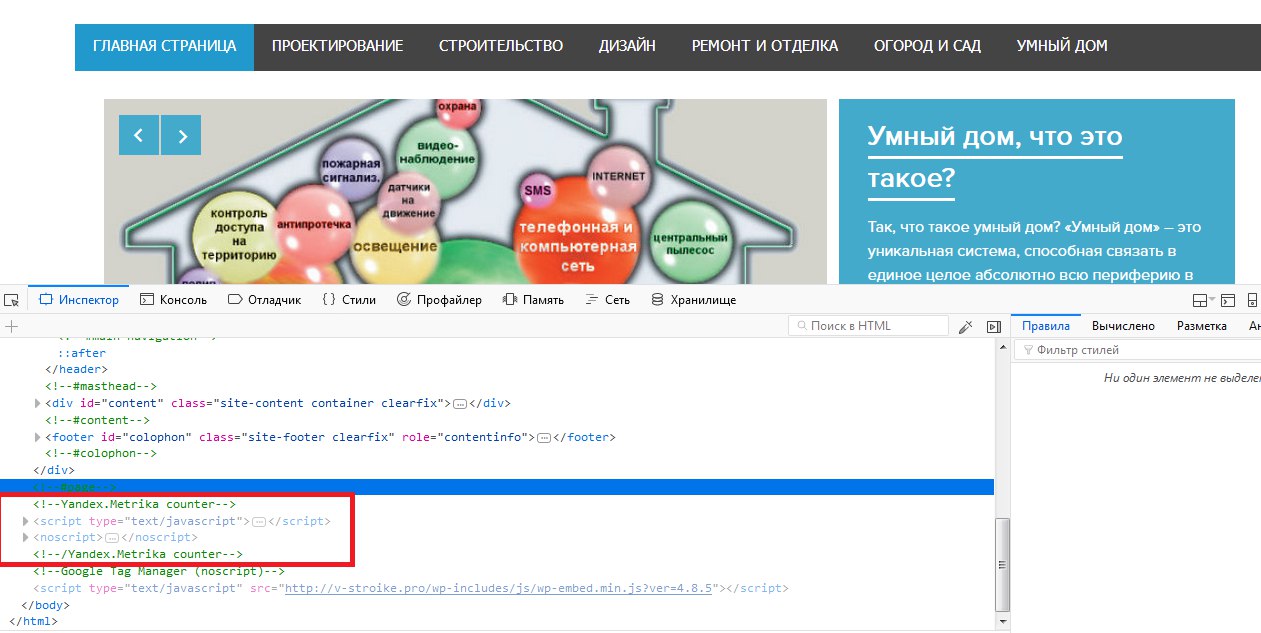
Task: Expand the div id="content" node
Action: click(38, 404)
